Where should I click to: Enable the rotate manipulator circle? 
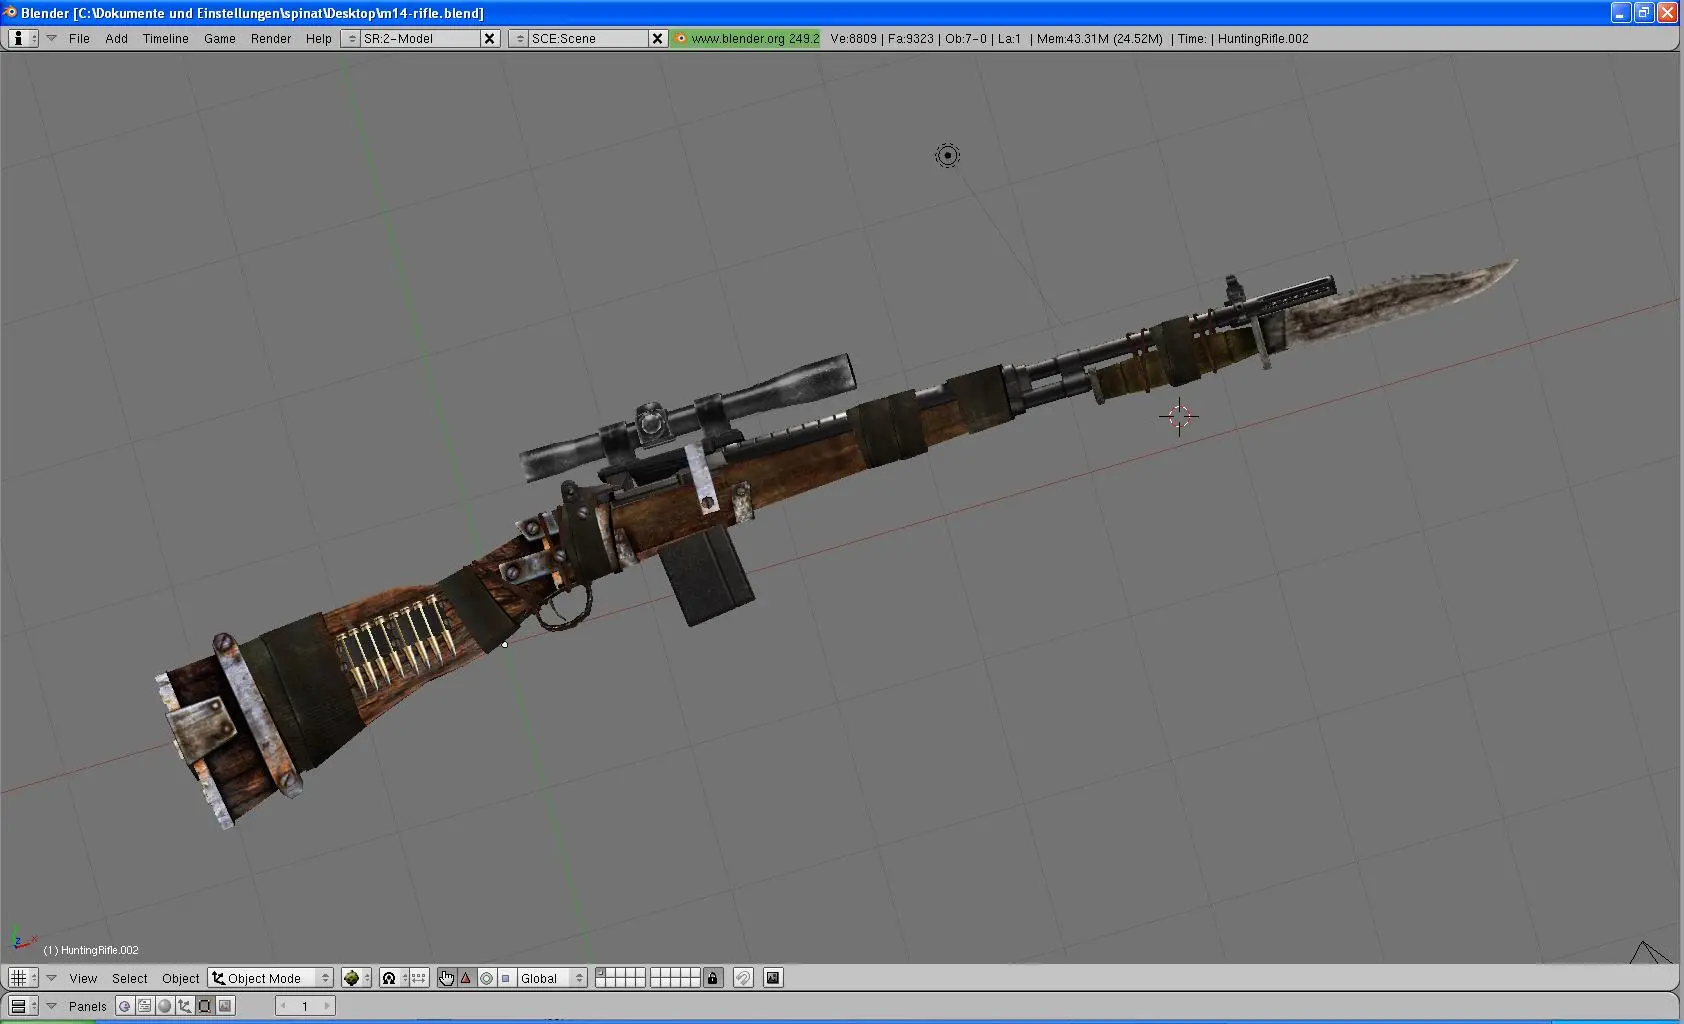[486, 978]
